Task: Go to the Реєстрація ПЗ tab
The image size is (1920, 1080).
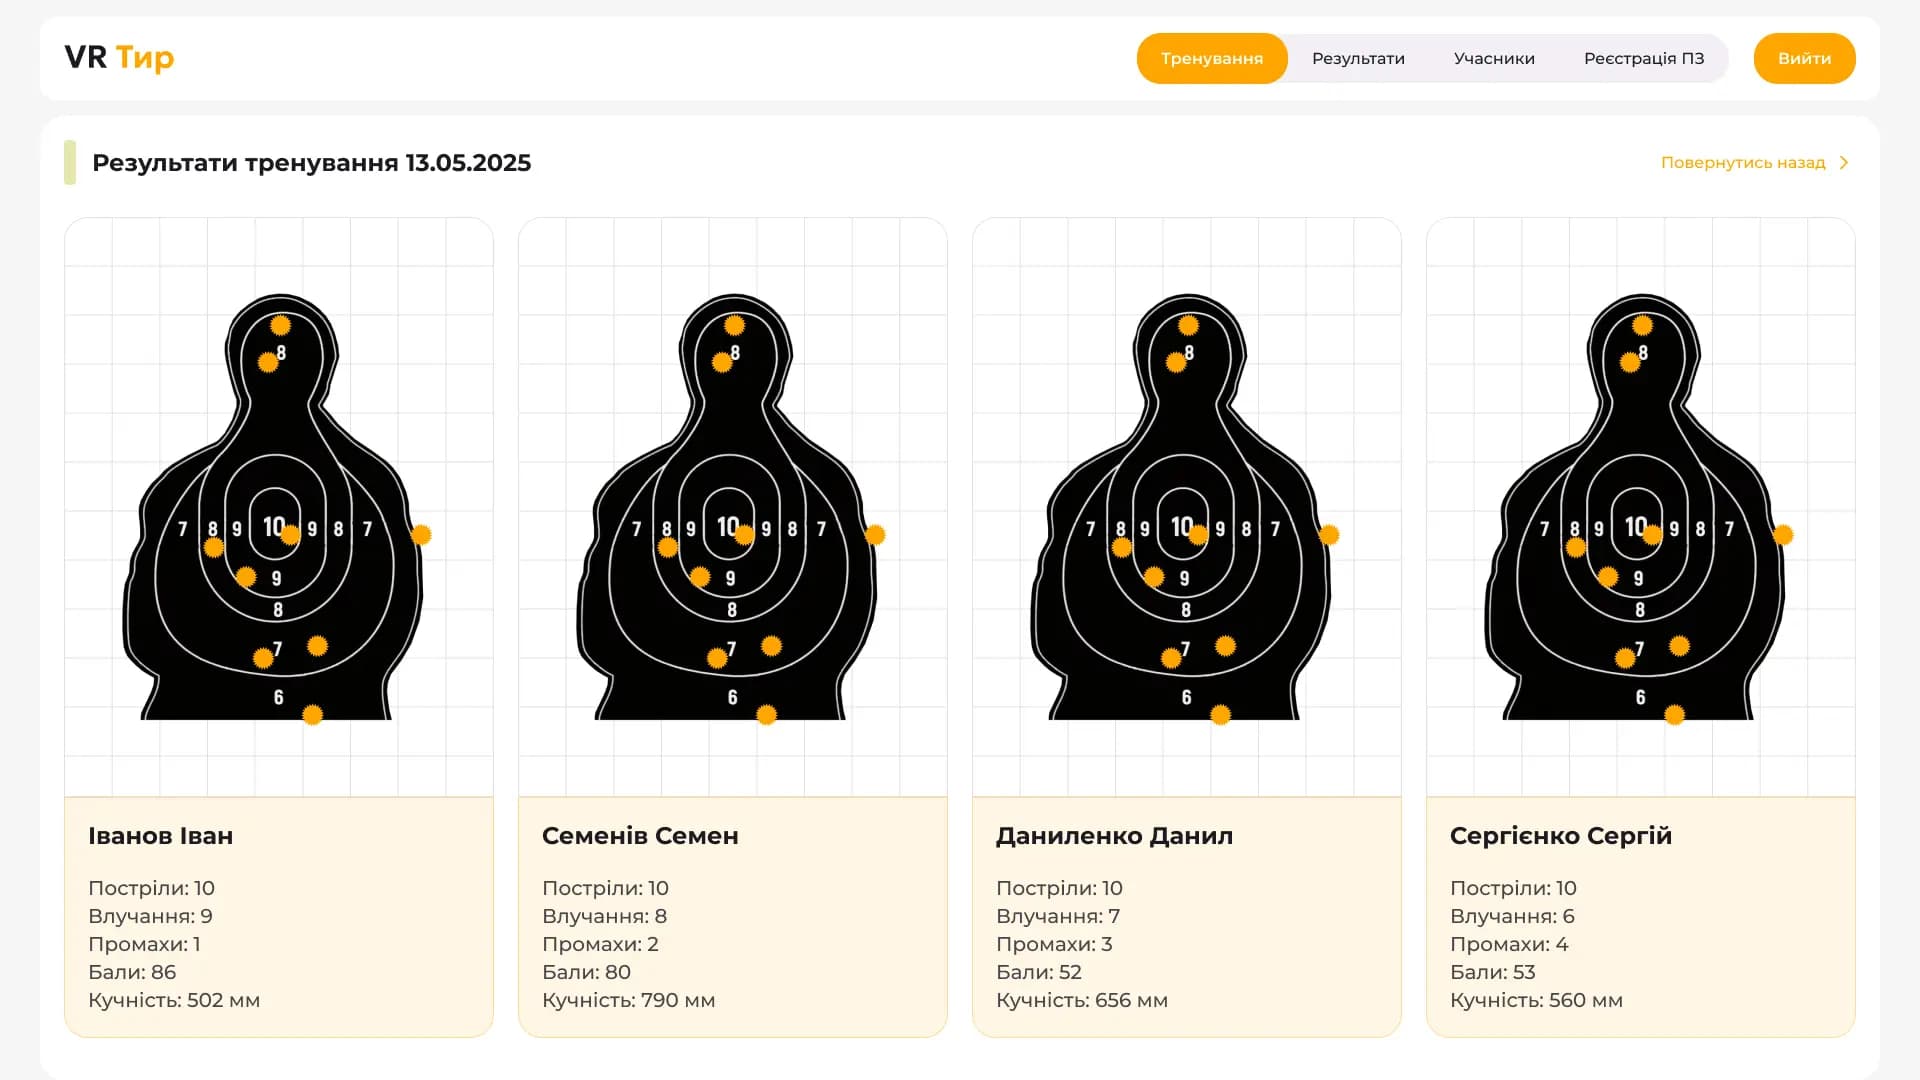Action: [x=1643, y=59]
